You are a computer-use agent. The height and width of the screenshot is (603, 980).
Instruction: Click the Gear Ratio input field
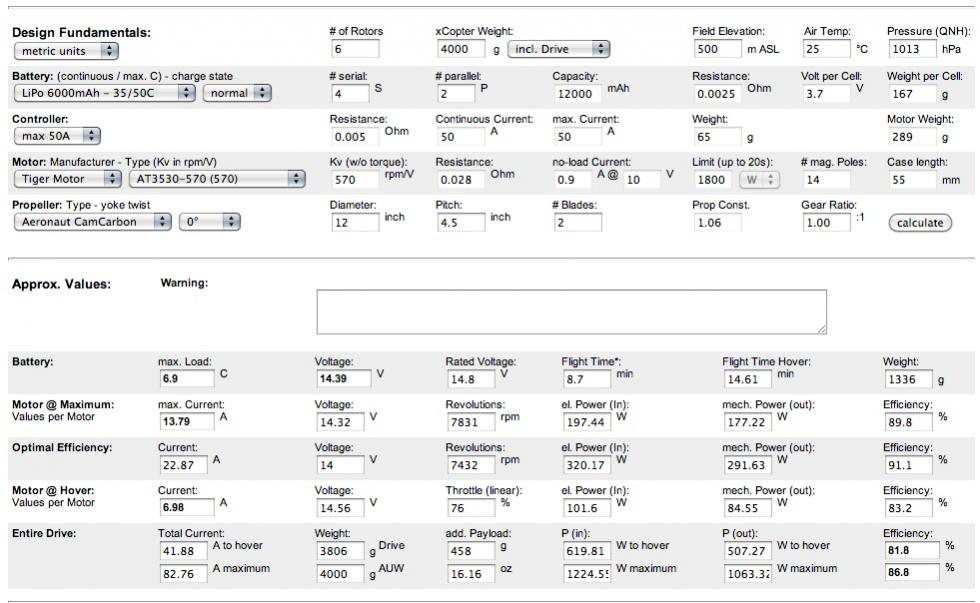point(826,222)
